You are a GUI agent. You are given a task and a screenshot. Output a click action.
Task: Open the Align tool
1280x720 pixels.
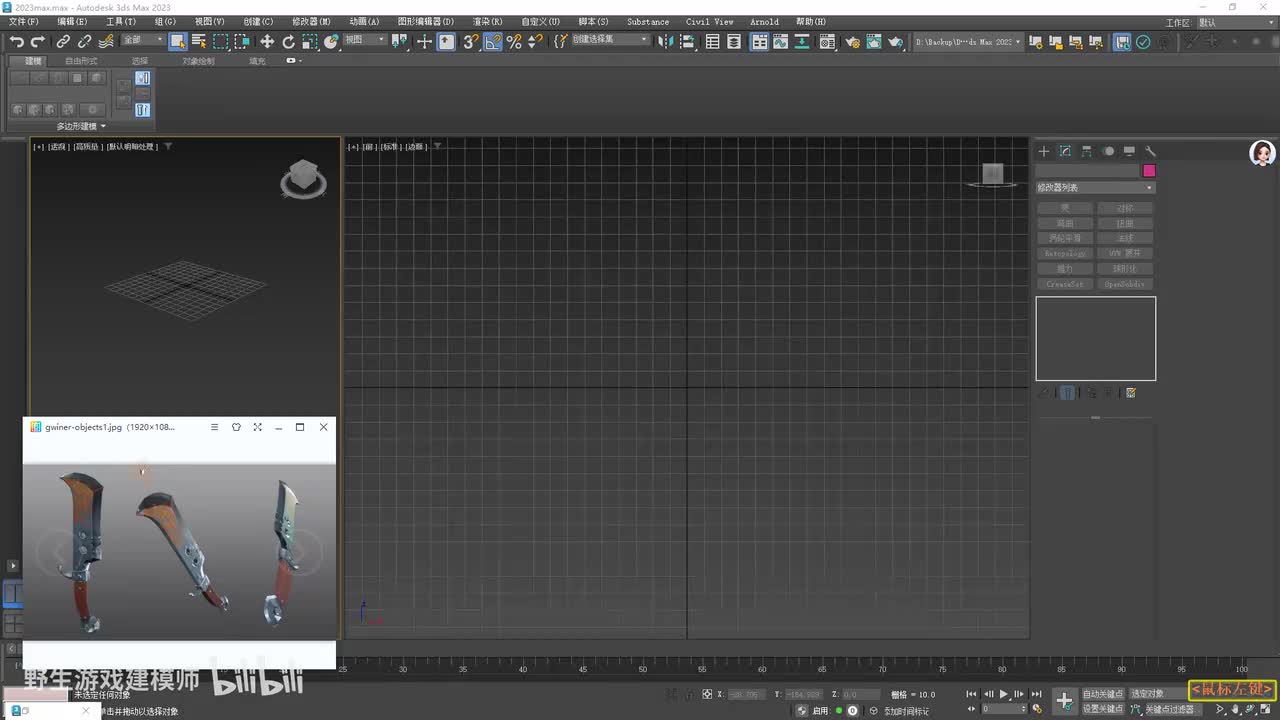[687, 41]
